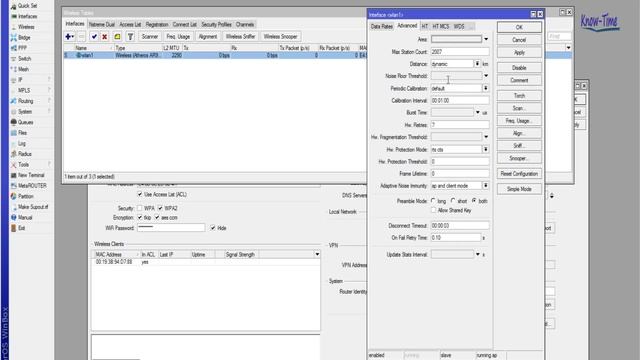The width and height of the screenshot is (640, 360).
Task: Open Tools menu in sidebar
Action: 23,164
